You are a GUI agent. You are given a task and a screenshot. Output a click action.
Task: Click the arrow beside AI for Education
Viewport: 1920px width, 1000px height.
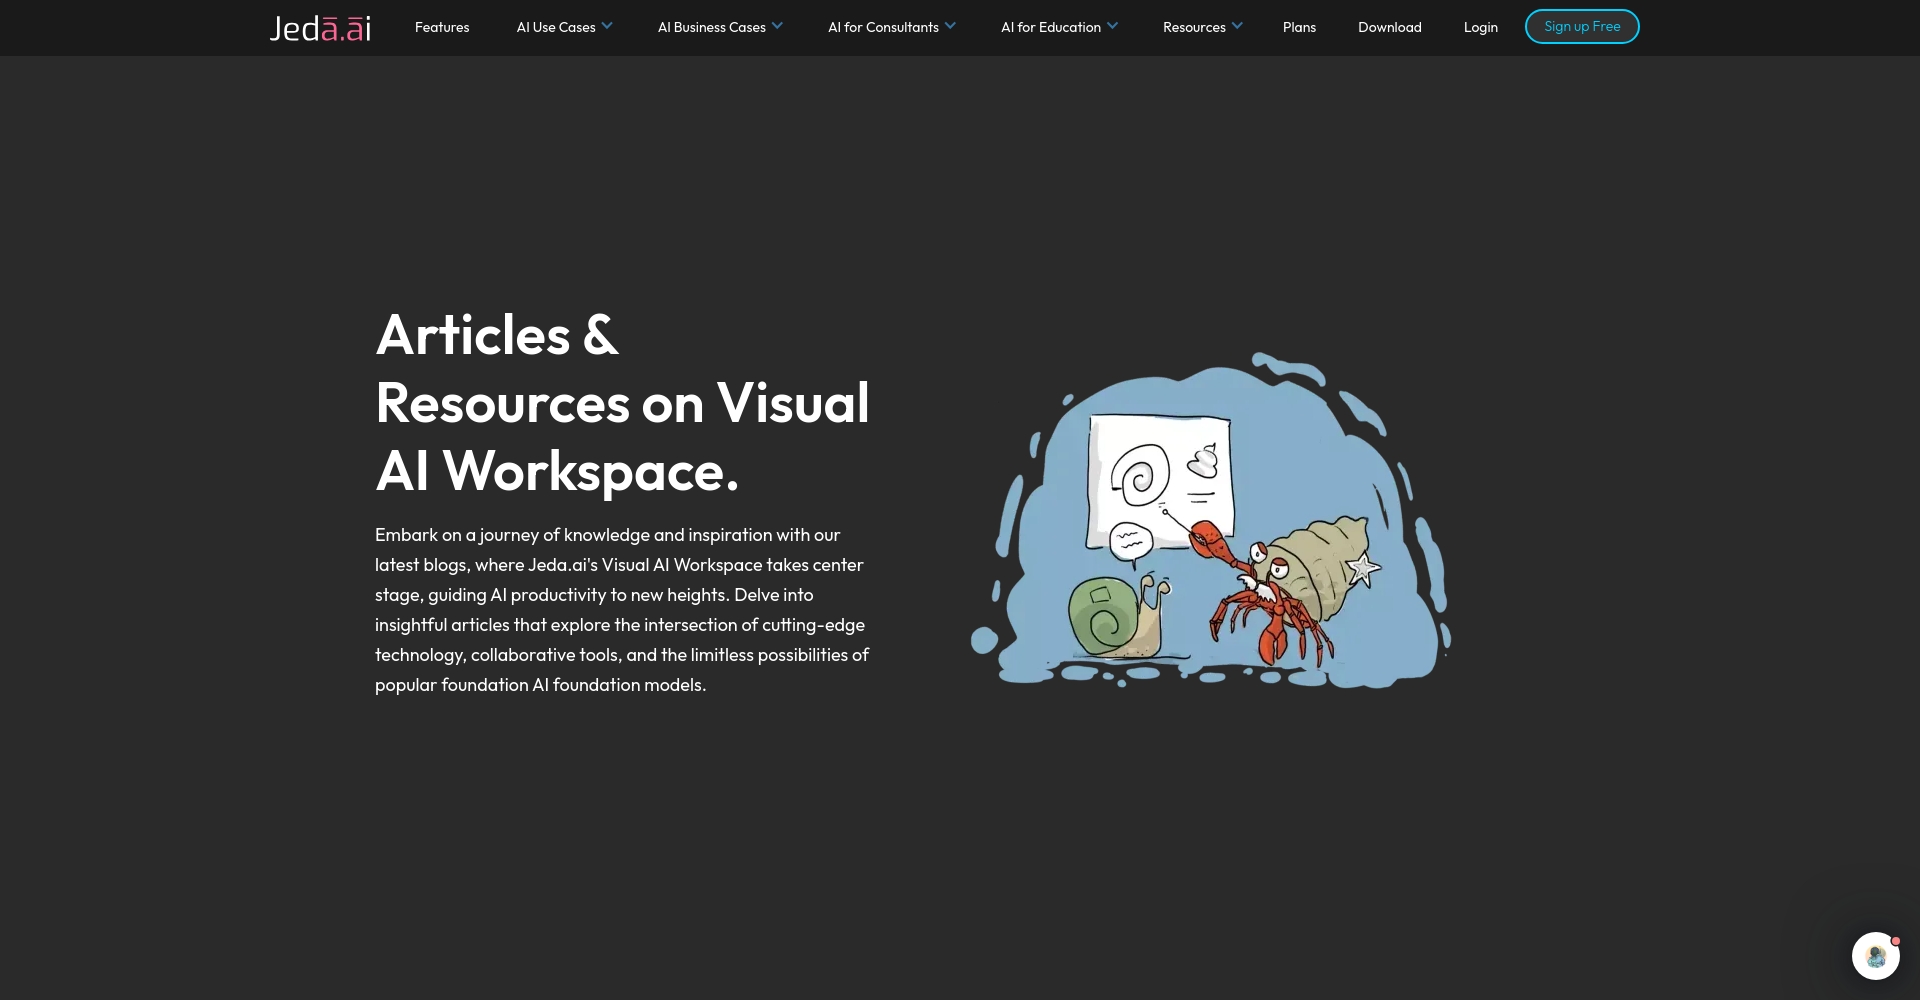pyautogui.click(x=1112, y=26)
